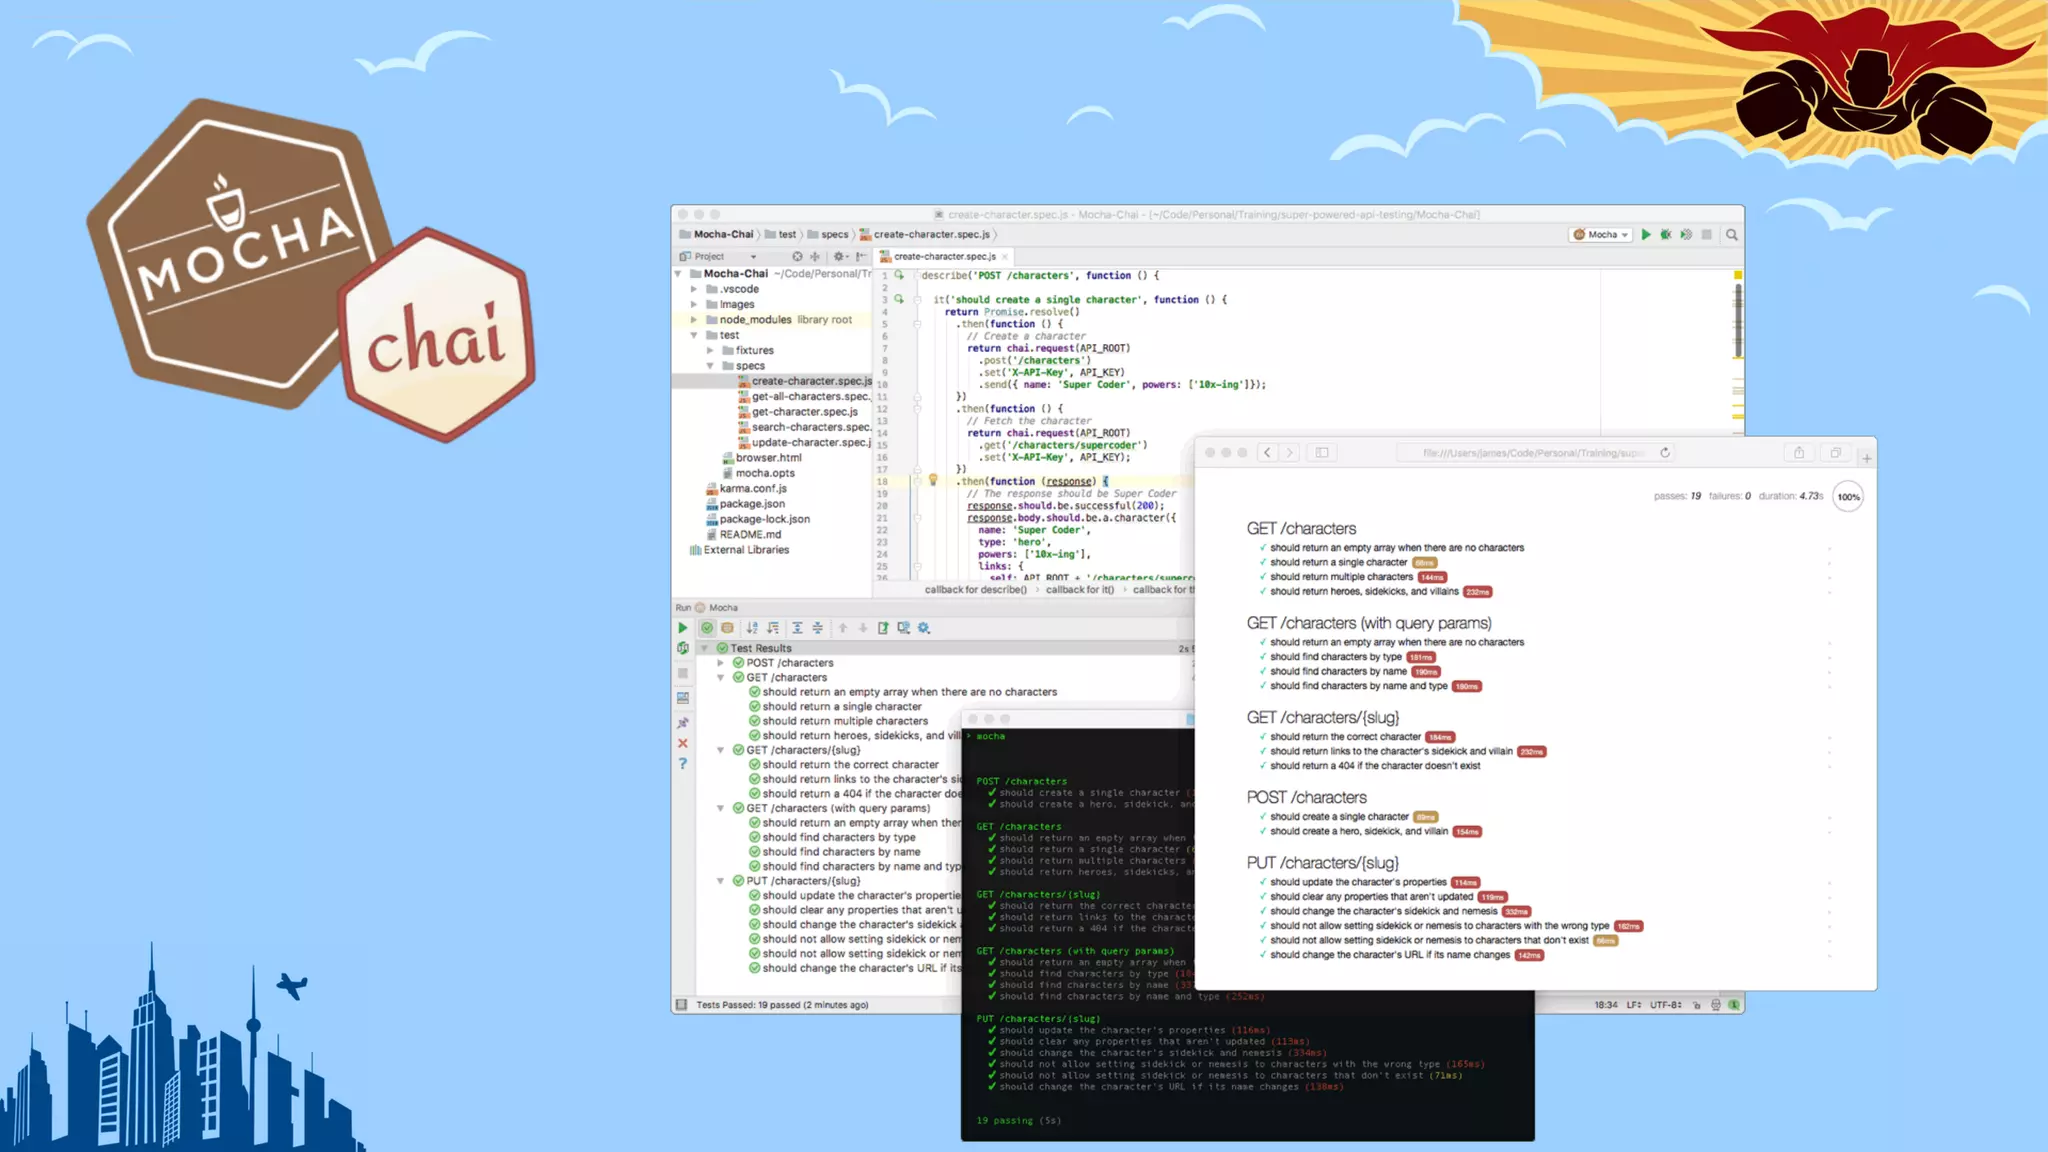Viewport: 2048px width, 1152px height.
Task: Toggle Safari sidebar button
Action: [x=1322, y=453]
